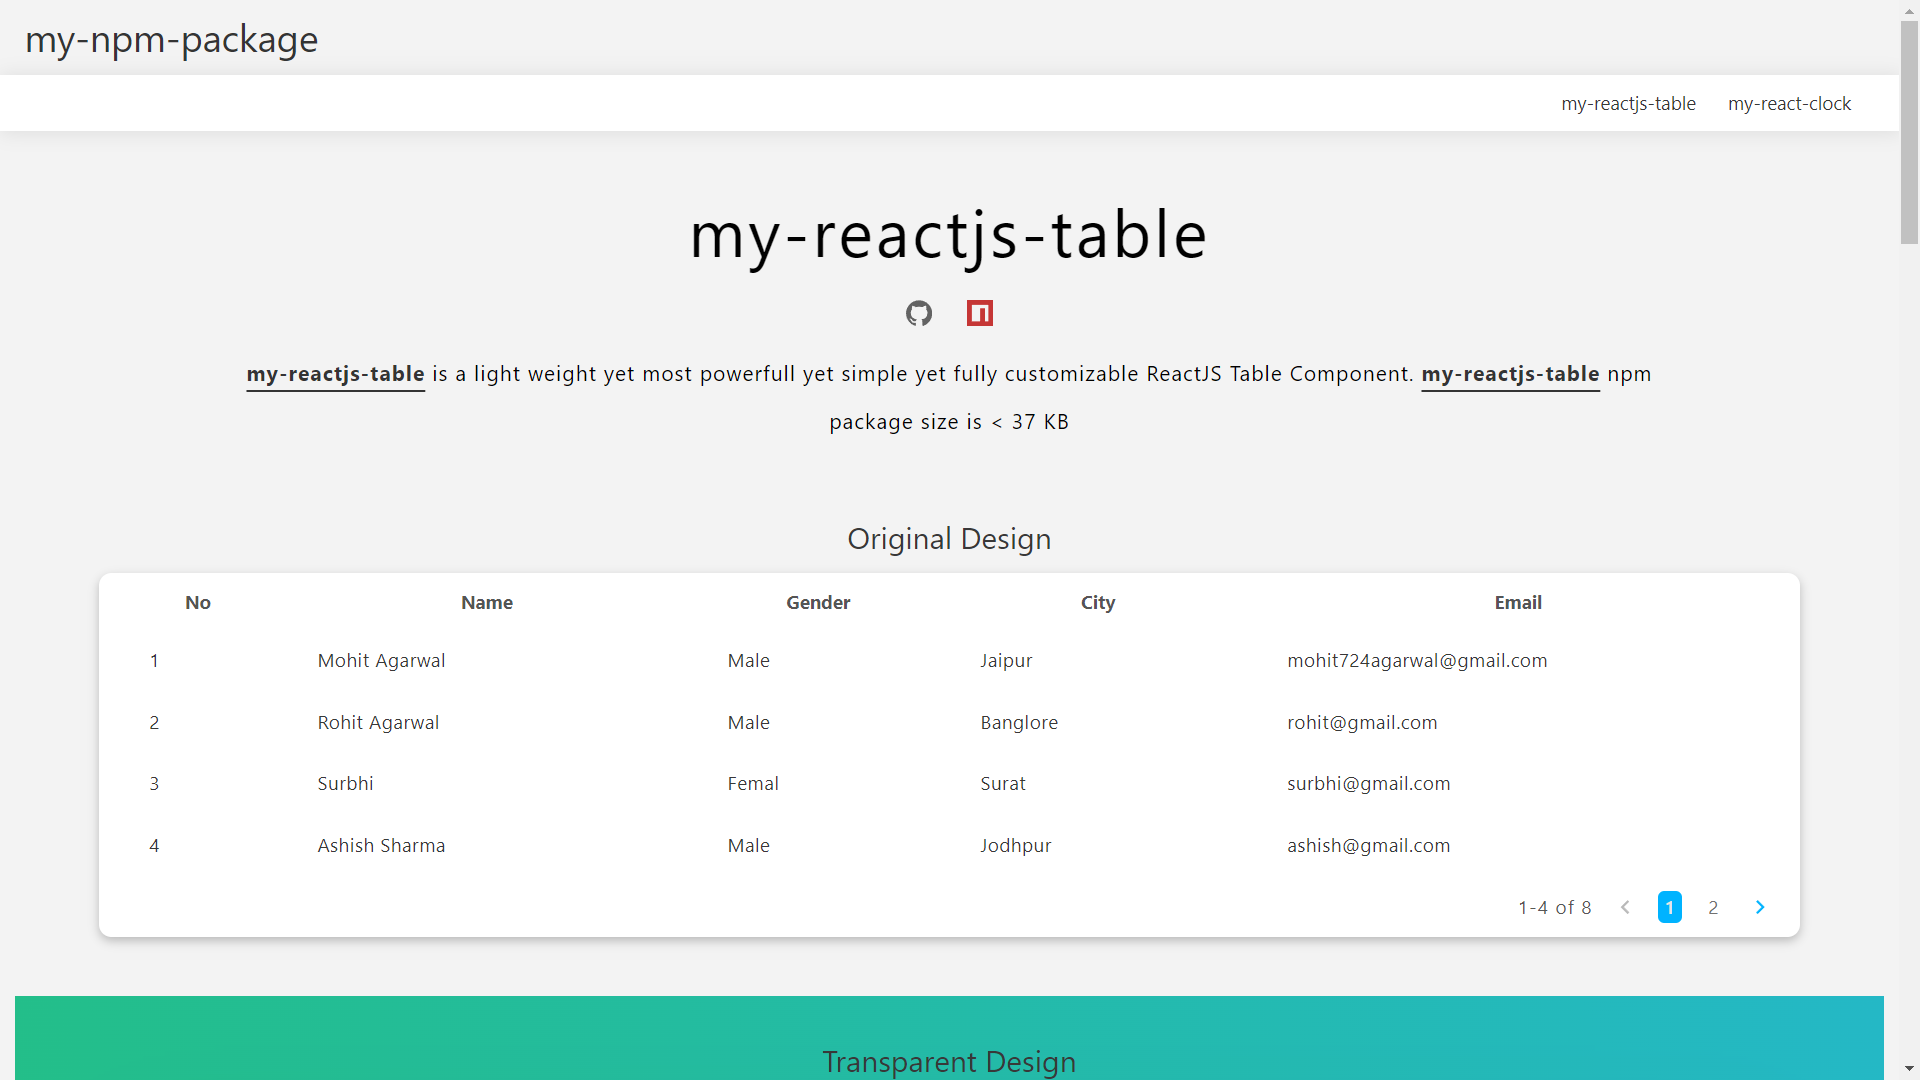Image resolution: width=1920 pixels, height=1080 pixels.
Task: Open my-react-clock nav link
Action: (1789, 104)
